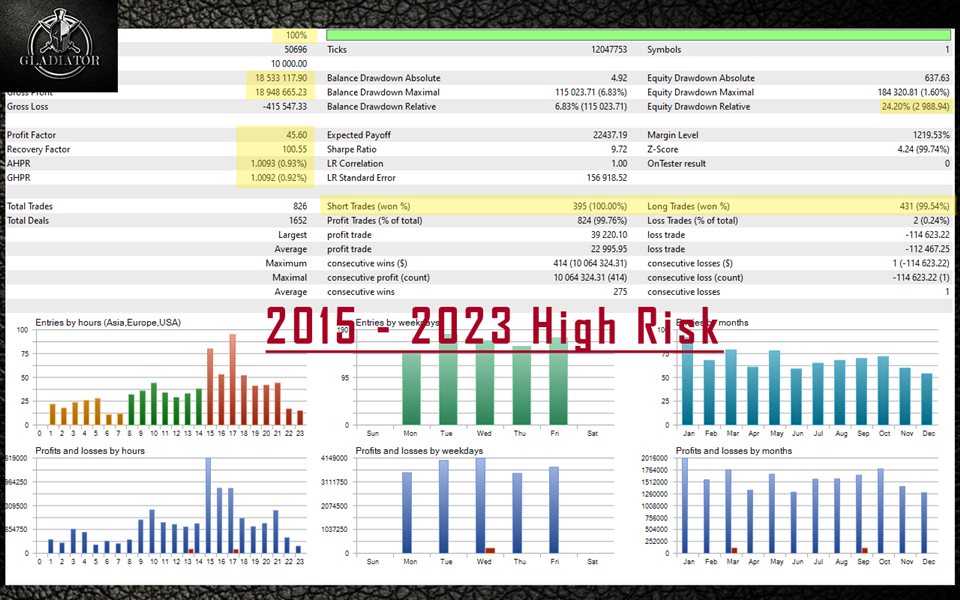Select red loss bar for Sep in months chart
The height and width of the screenshot is (600, 960).
coord(864,550)
